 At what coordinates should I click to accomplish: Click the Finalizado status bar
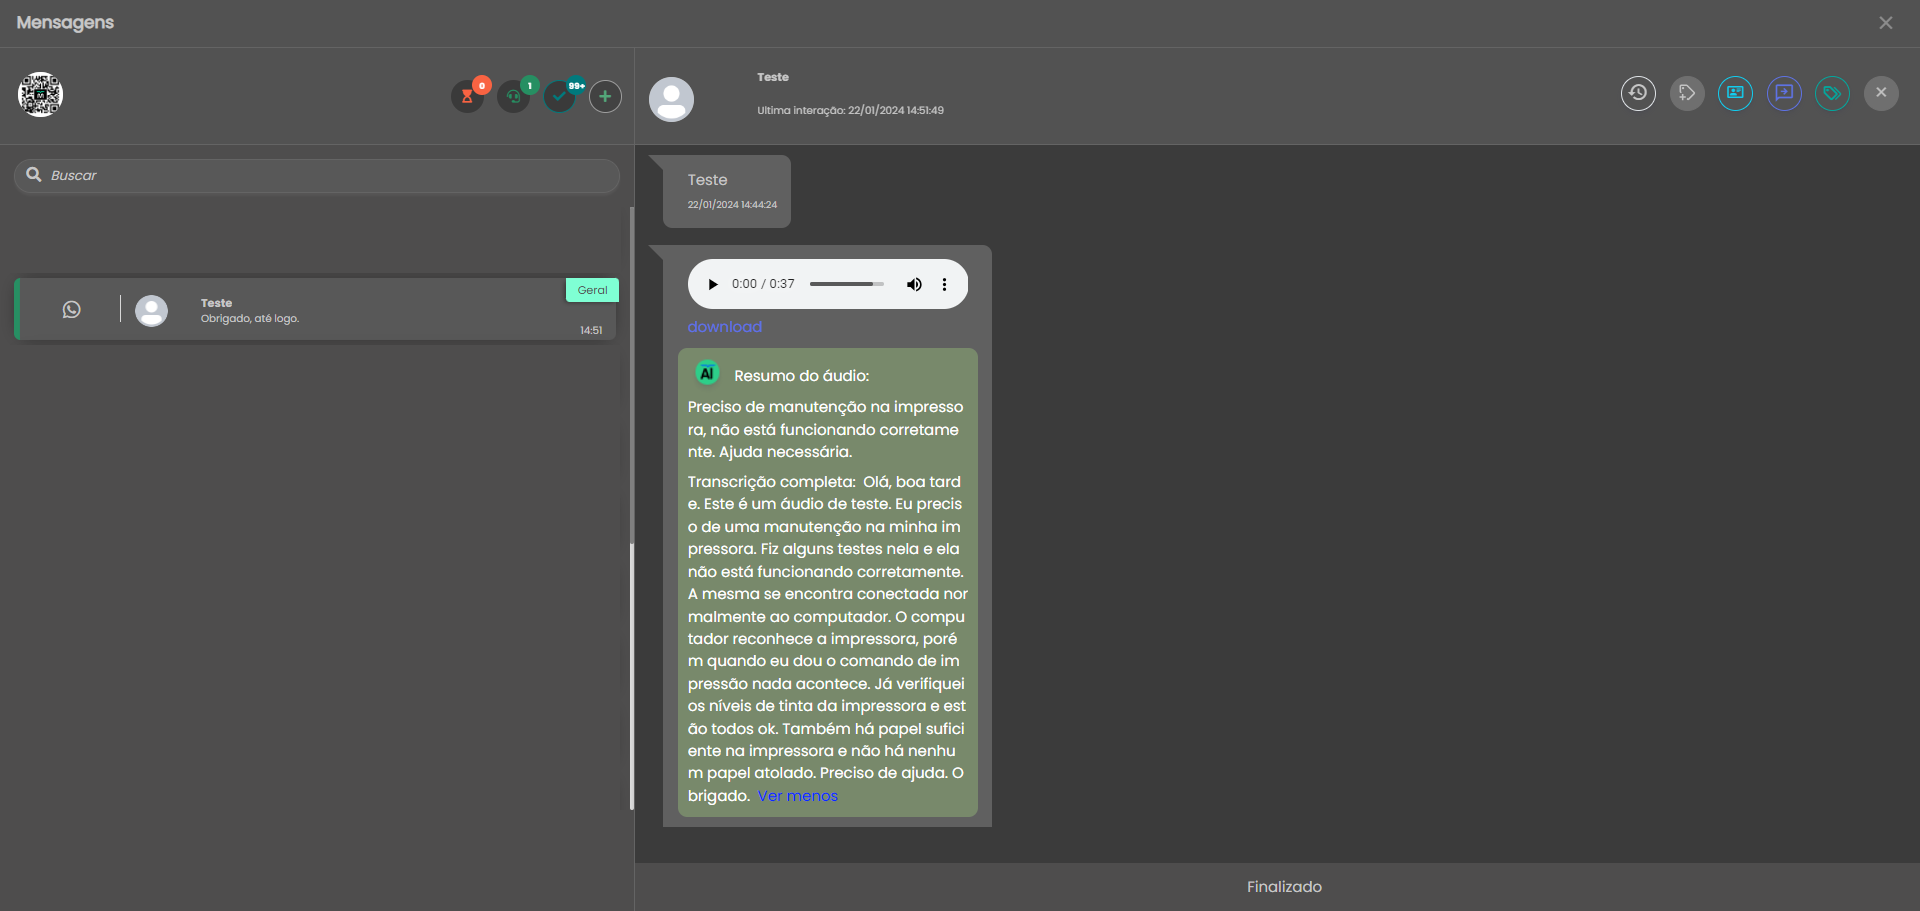[x=1277, y=887]
